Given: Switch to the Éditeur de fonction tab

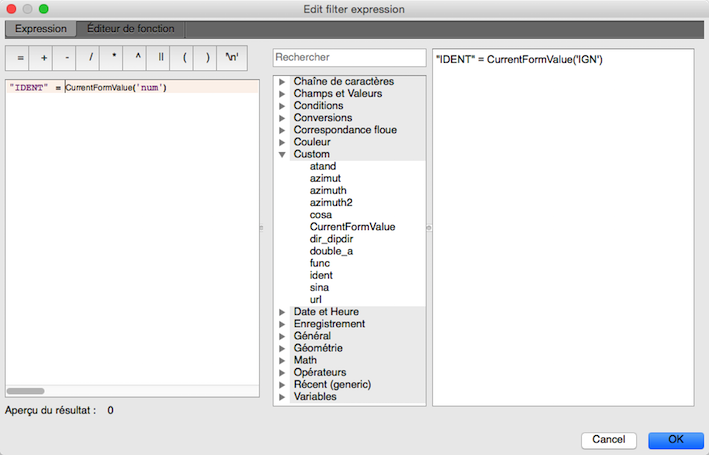Looking at the screenshot, I should (130, 29).
